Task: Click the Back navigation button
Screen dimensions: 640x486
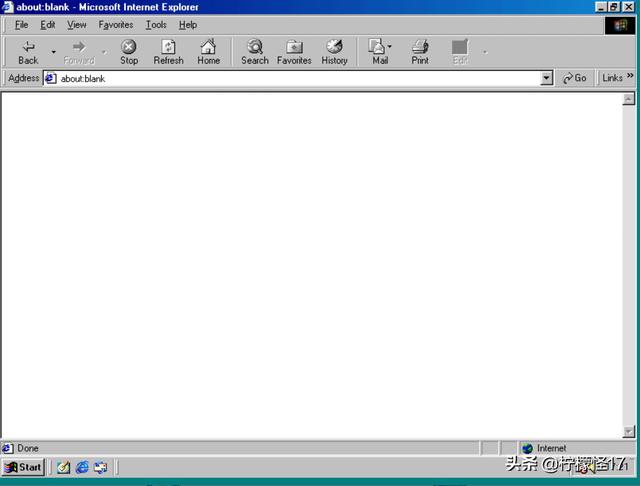Action: click(28, 52)
